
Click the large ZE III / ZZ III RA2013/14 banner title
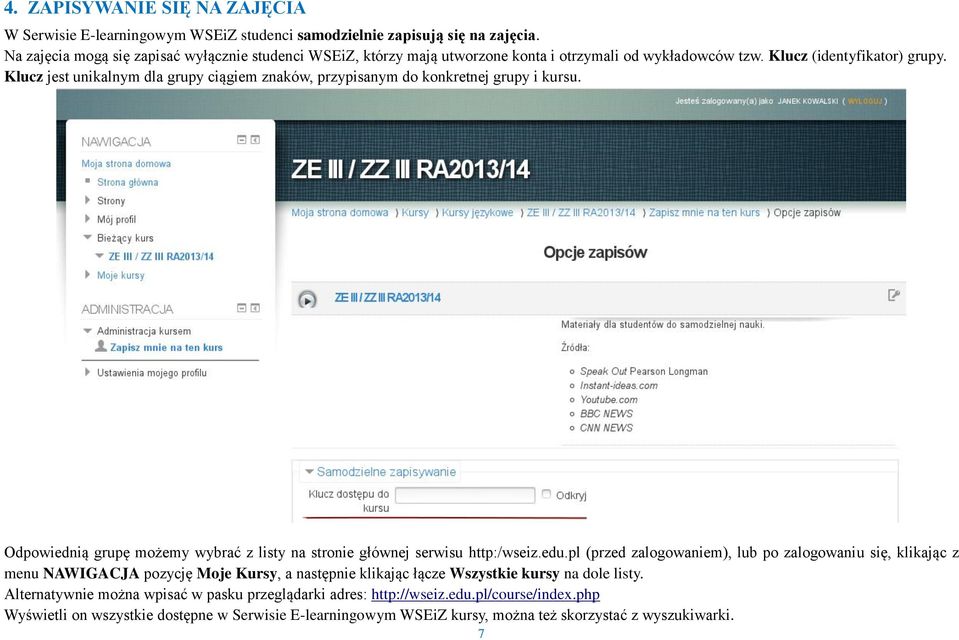410,169
